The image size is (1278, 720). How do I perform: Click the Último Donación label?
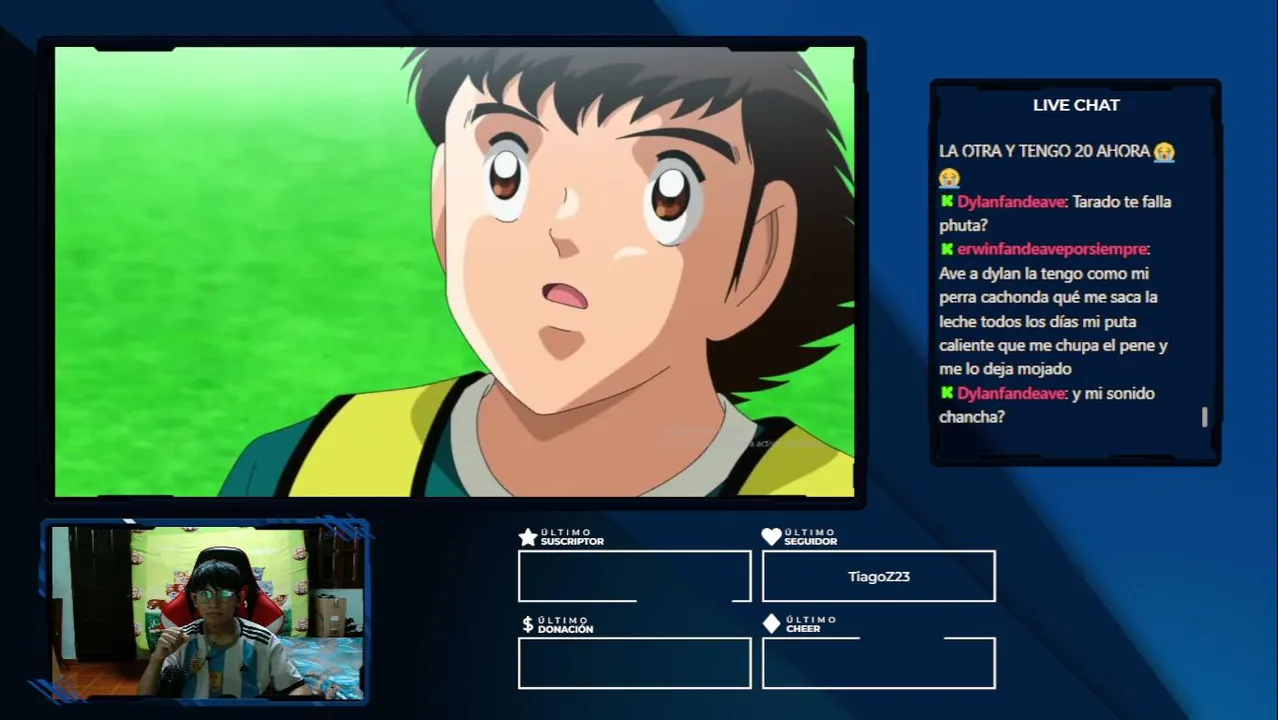(566, 625)
